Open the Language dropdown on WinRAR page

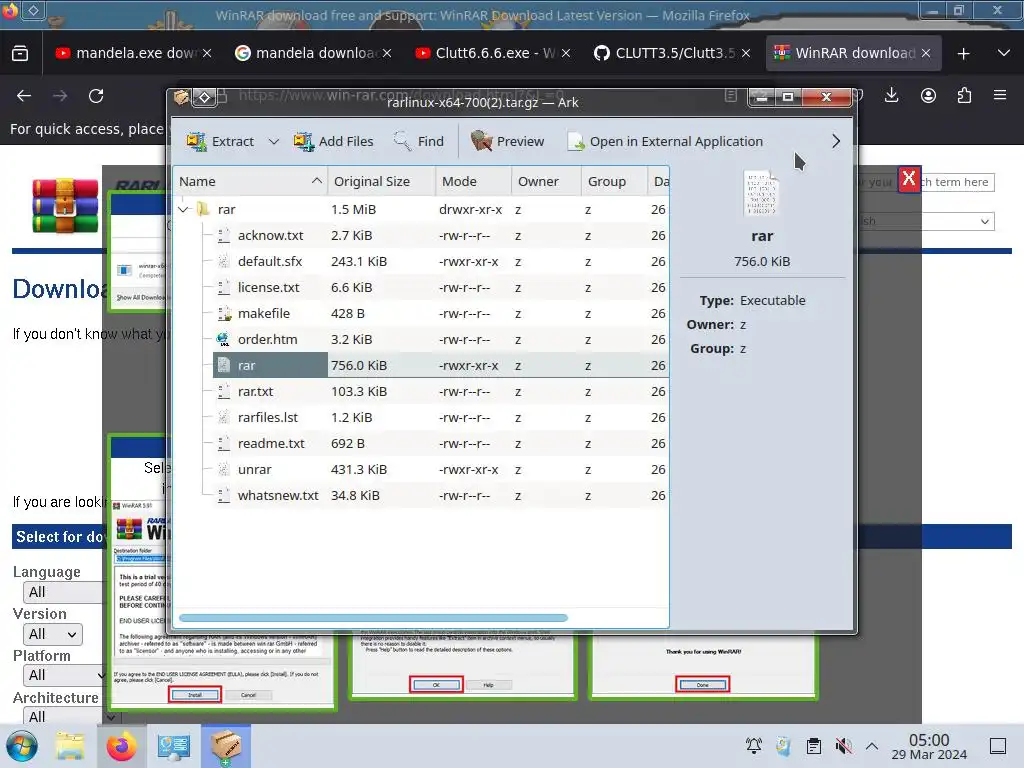click(x=63, y=592)
